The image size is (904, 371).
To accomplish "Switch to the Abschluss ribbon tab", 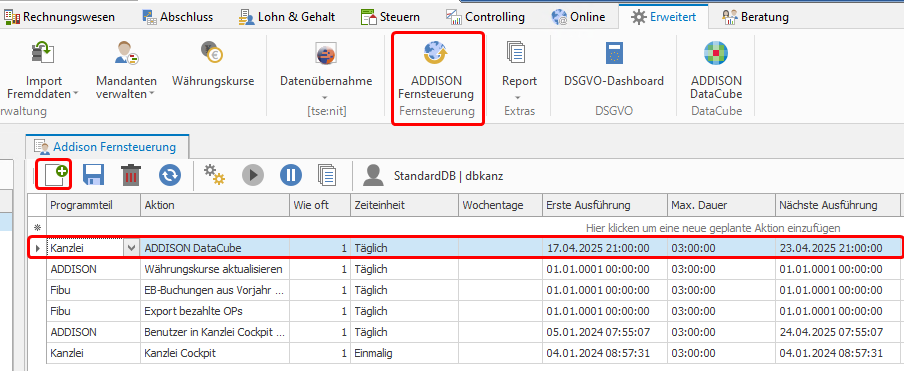I will tap(178, 17).
